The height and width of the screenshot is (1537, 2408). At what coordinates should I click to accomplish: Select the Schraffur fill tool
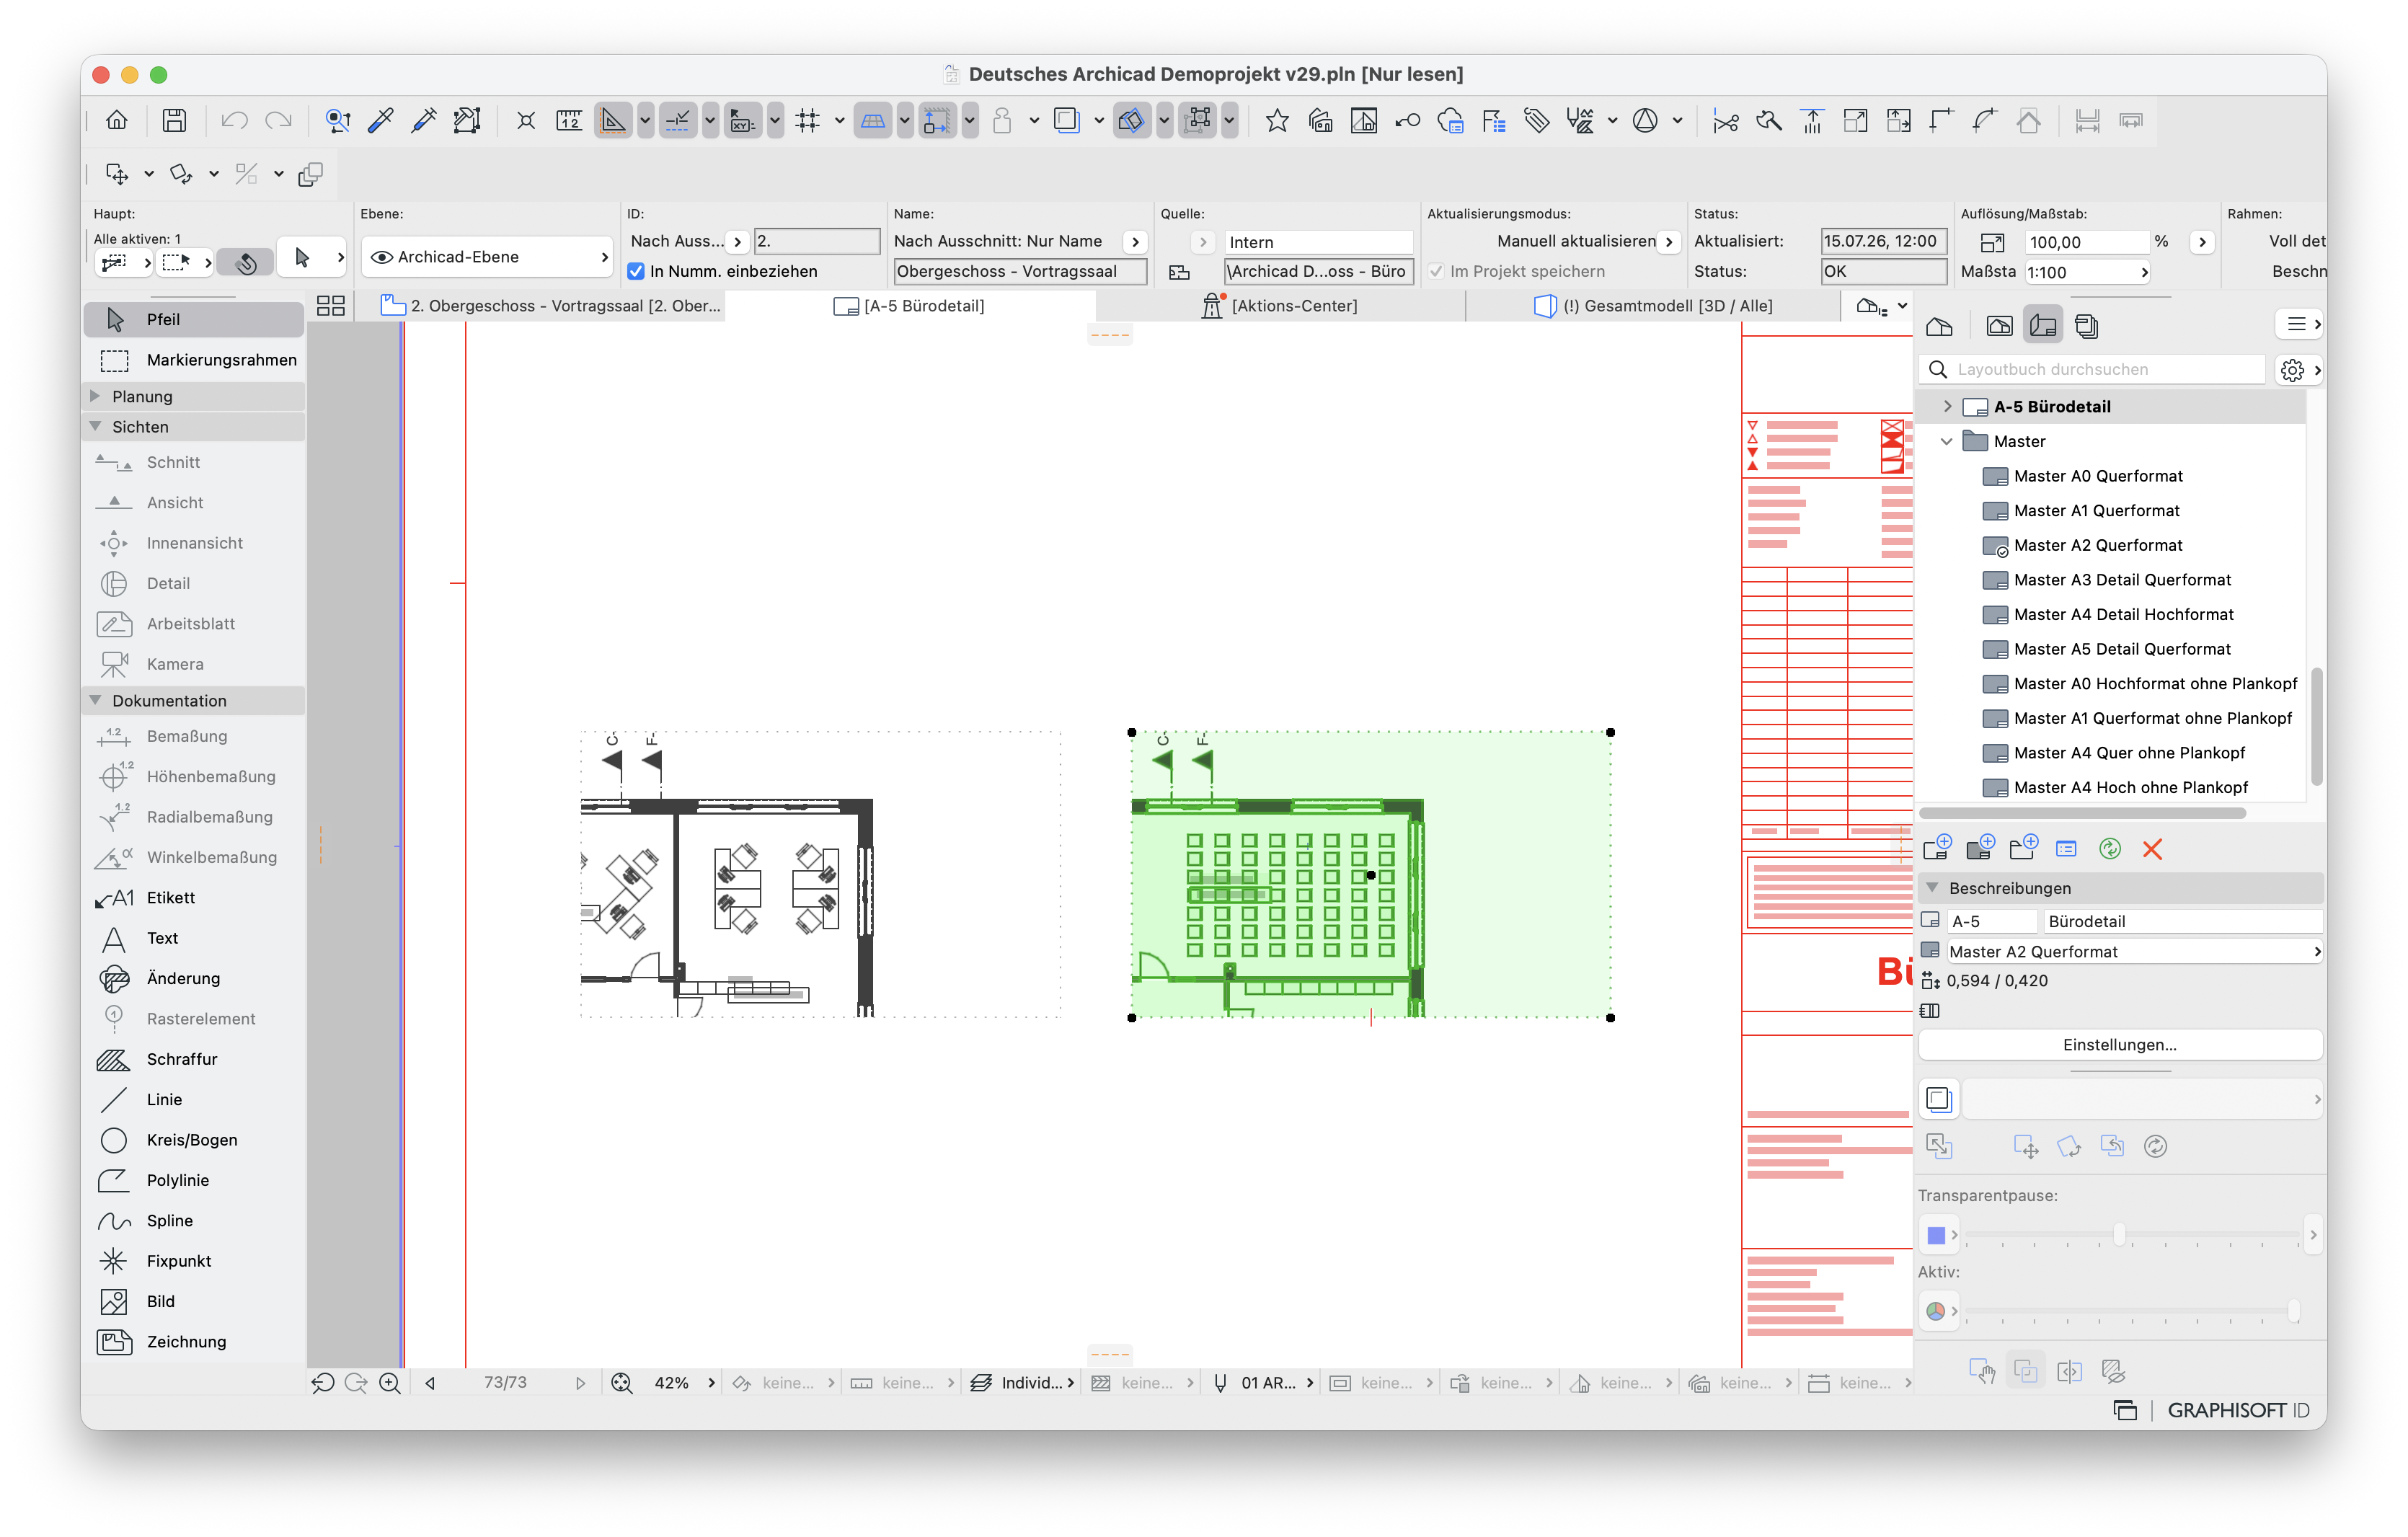pyautogui.click(x=193, y=1059)
